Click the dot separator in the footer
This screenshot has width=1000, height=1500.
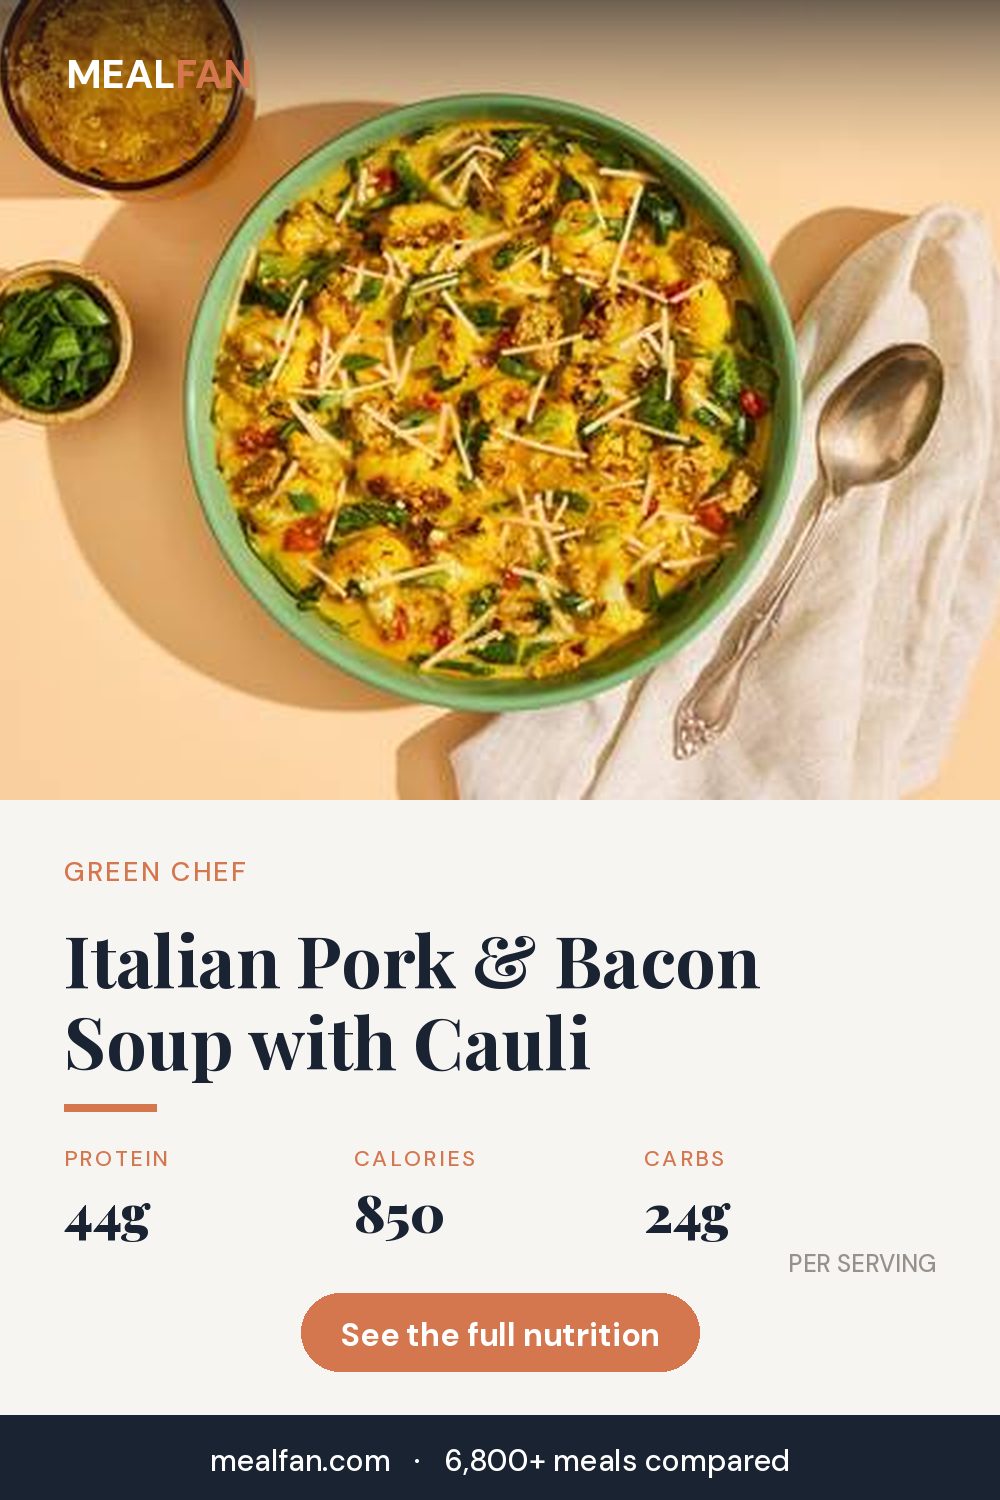click(417, 1462)
